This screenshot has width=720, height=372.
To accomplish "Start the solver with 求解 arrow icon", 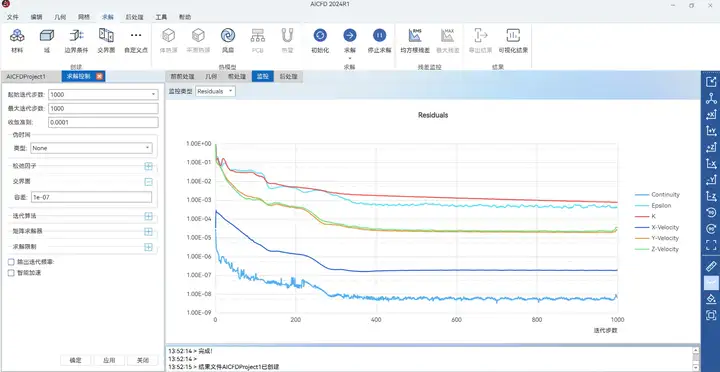I will click(349, 35).
